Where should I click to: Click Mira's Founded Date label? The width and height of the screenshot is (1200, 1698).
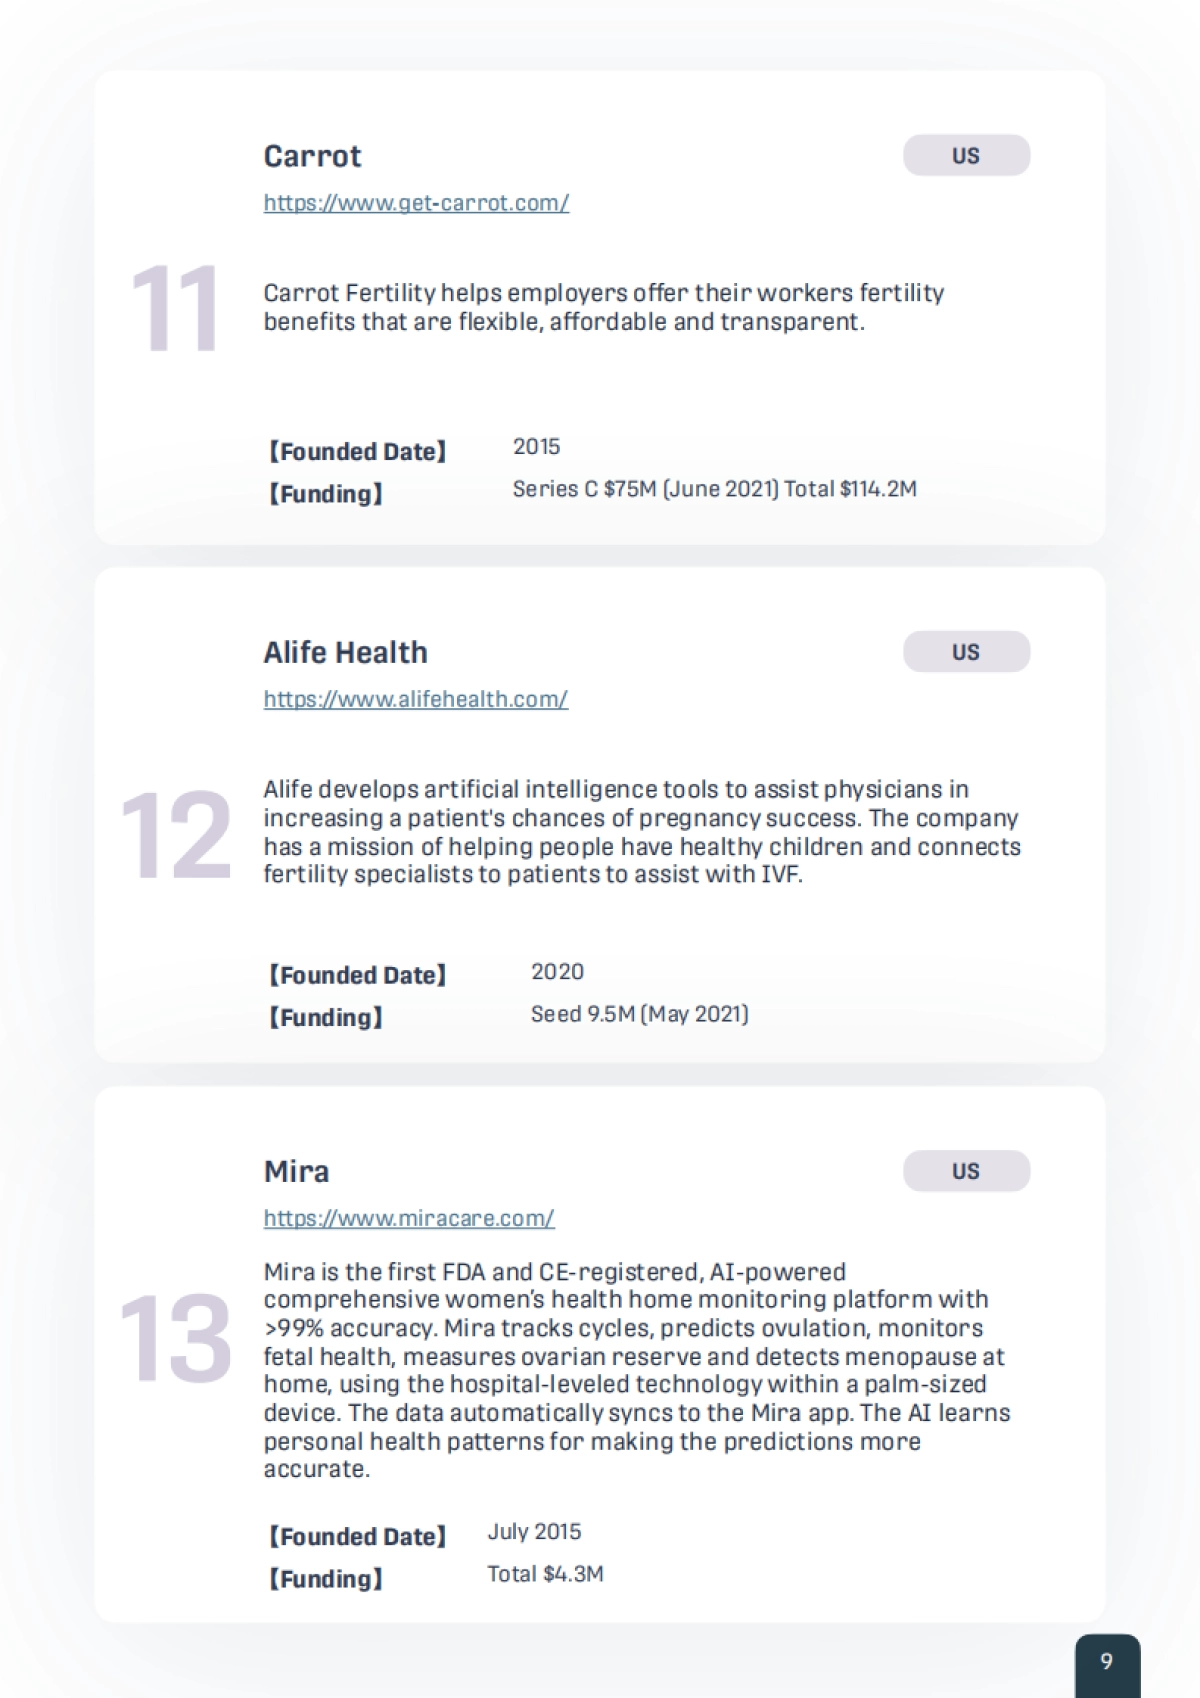tap(357, 1536)
